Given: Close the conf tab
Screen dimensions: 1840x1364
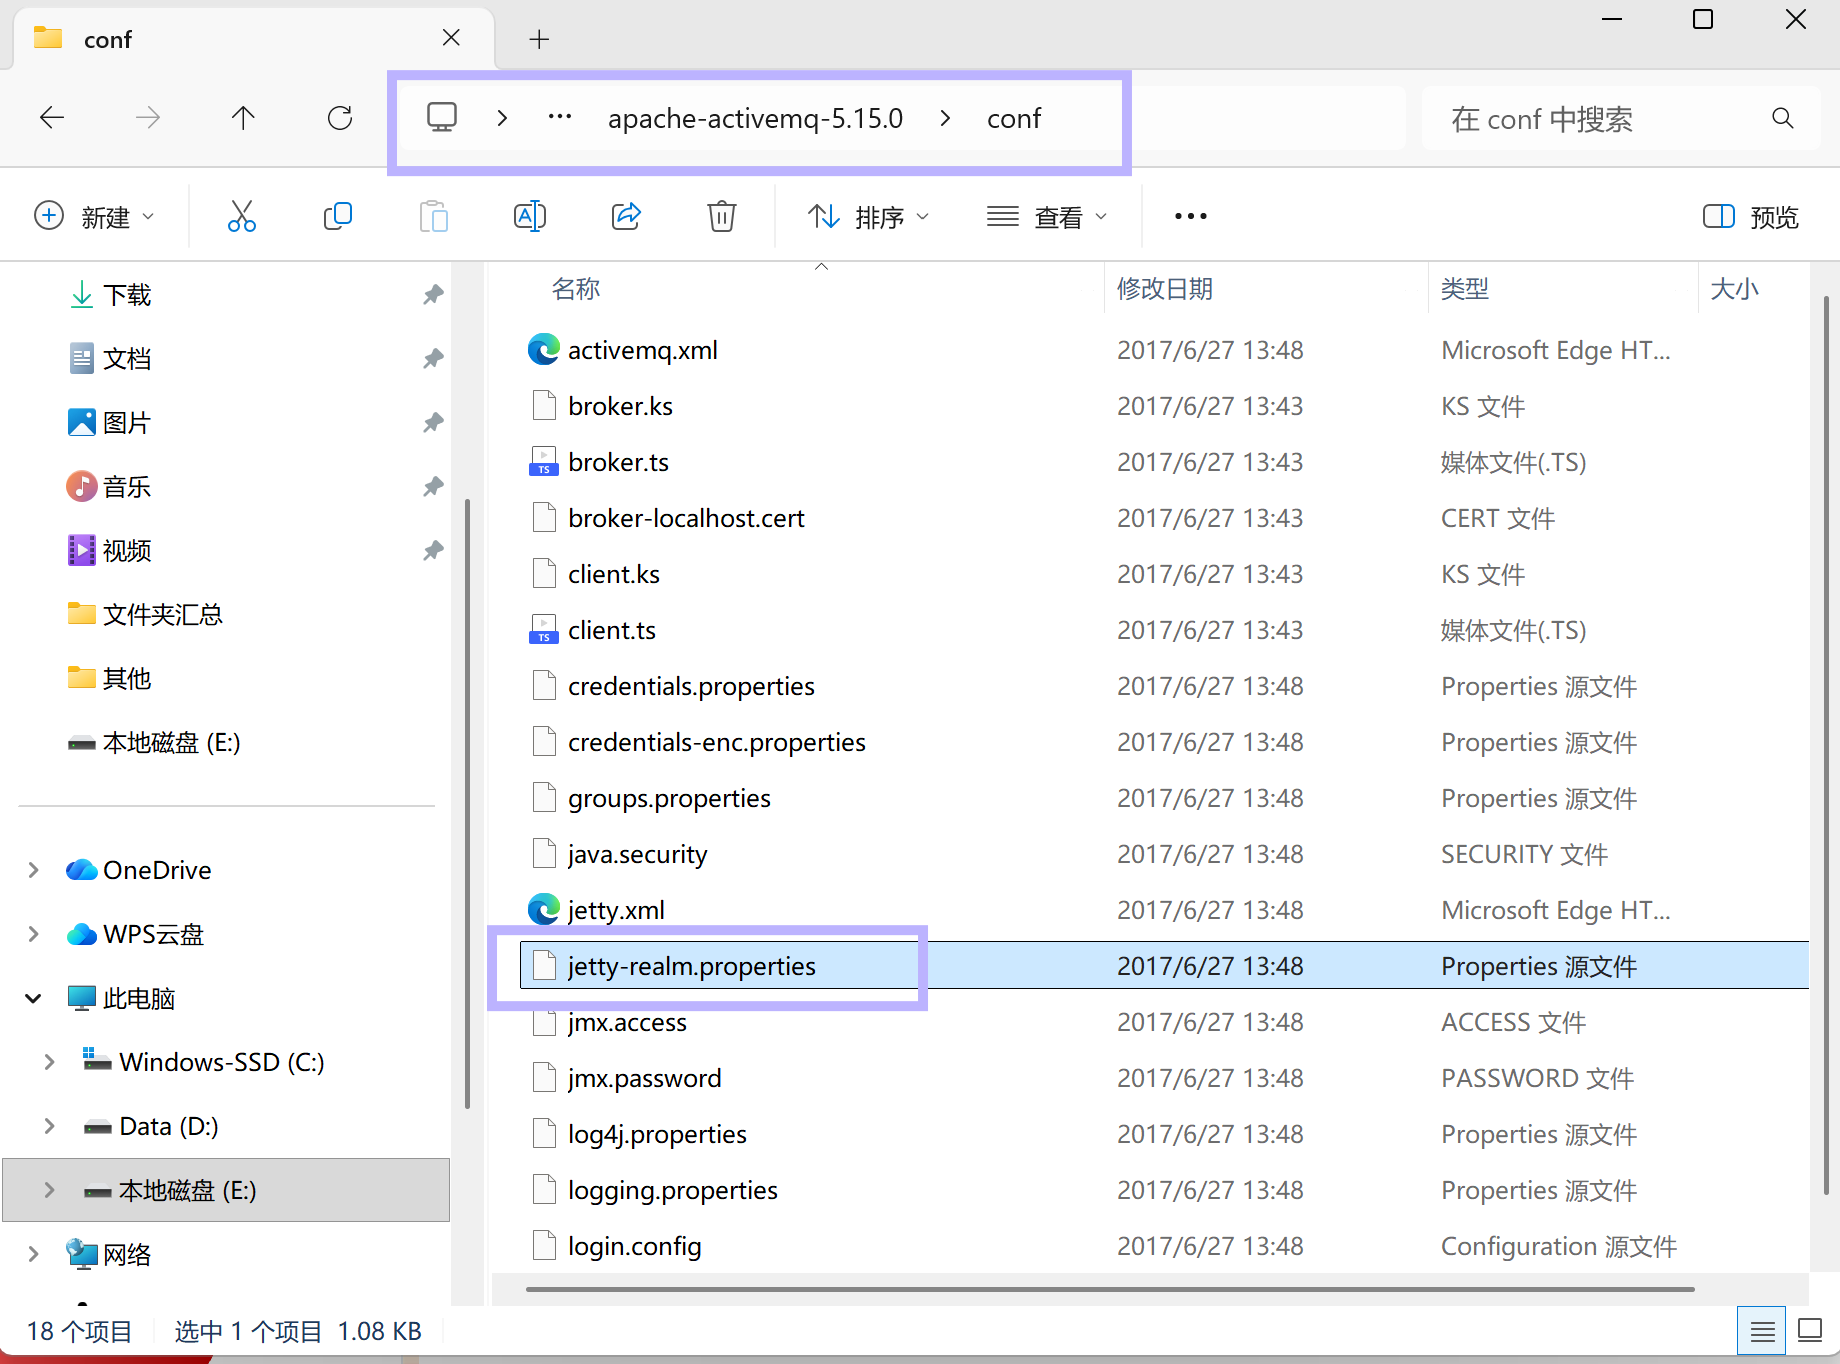Looking at the screenshot, I should [x=451, y=38].
